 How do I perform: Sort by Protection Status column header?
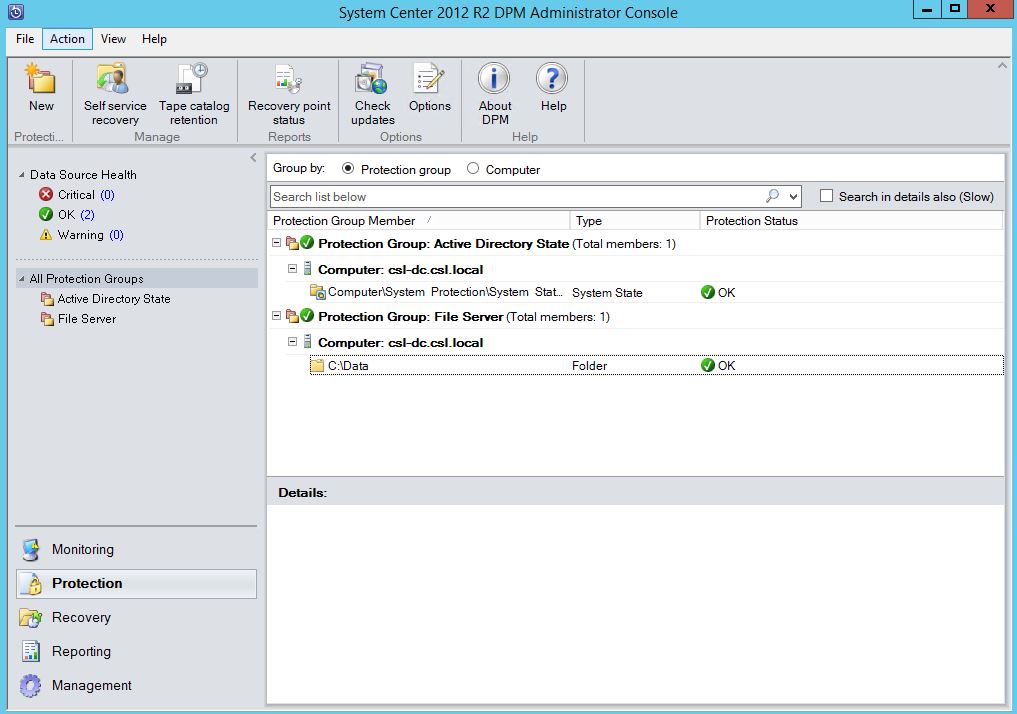(852, 220)
